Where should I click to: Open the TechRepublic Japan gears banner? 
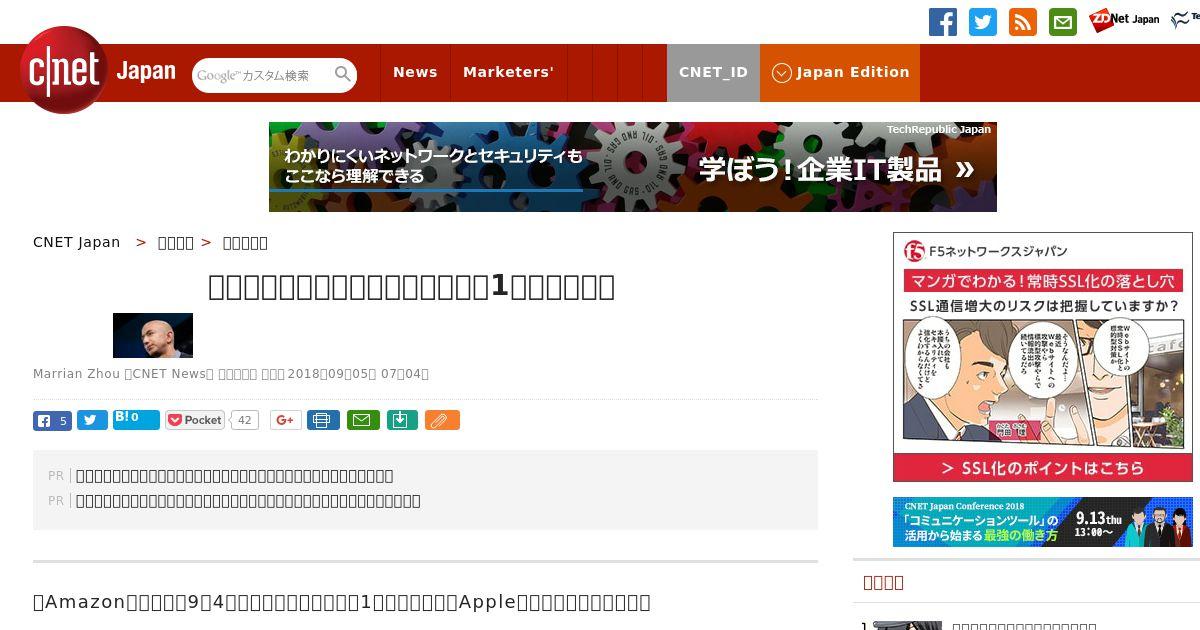point(633,167)
